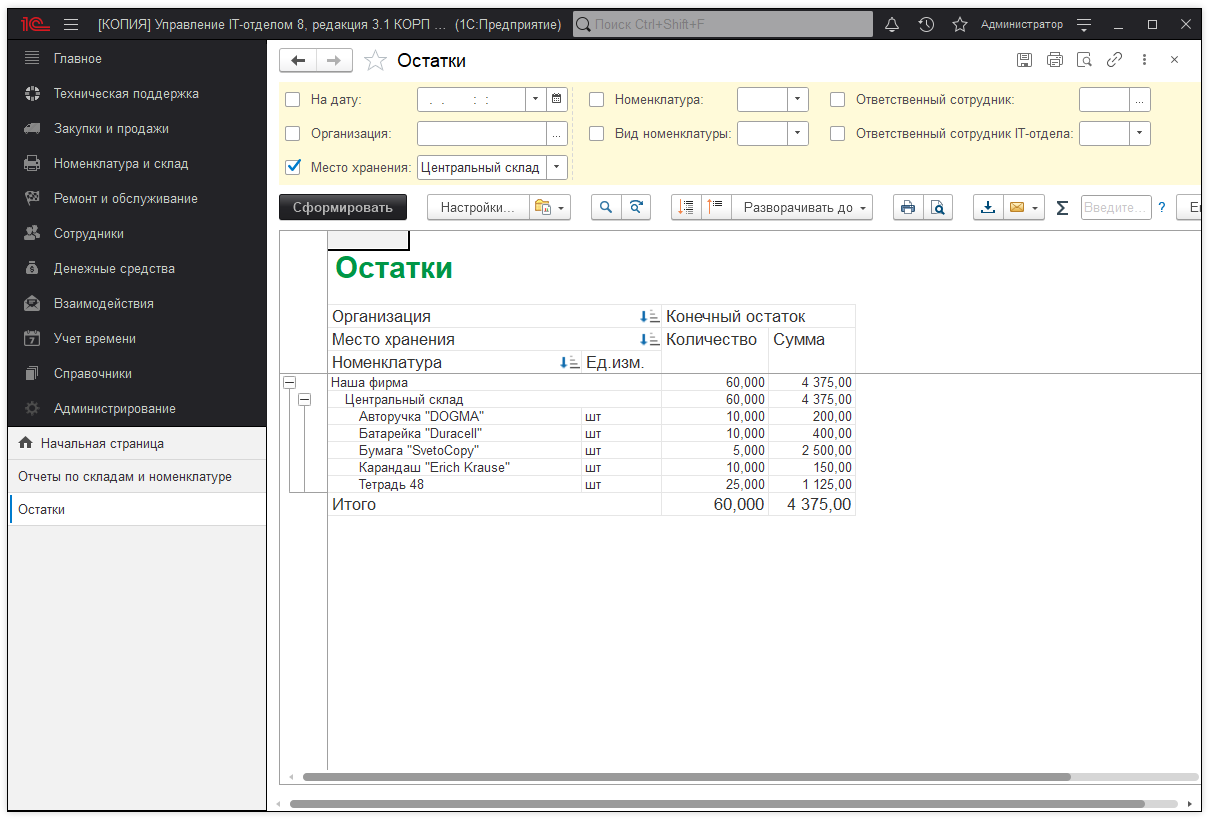Click the save-to-file download icon
1209x819 pixels.
coord(988,207)
